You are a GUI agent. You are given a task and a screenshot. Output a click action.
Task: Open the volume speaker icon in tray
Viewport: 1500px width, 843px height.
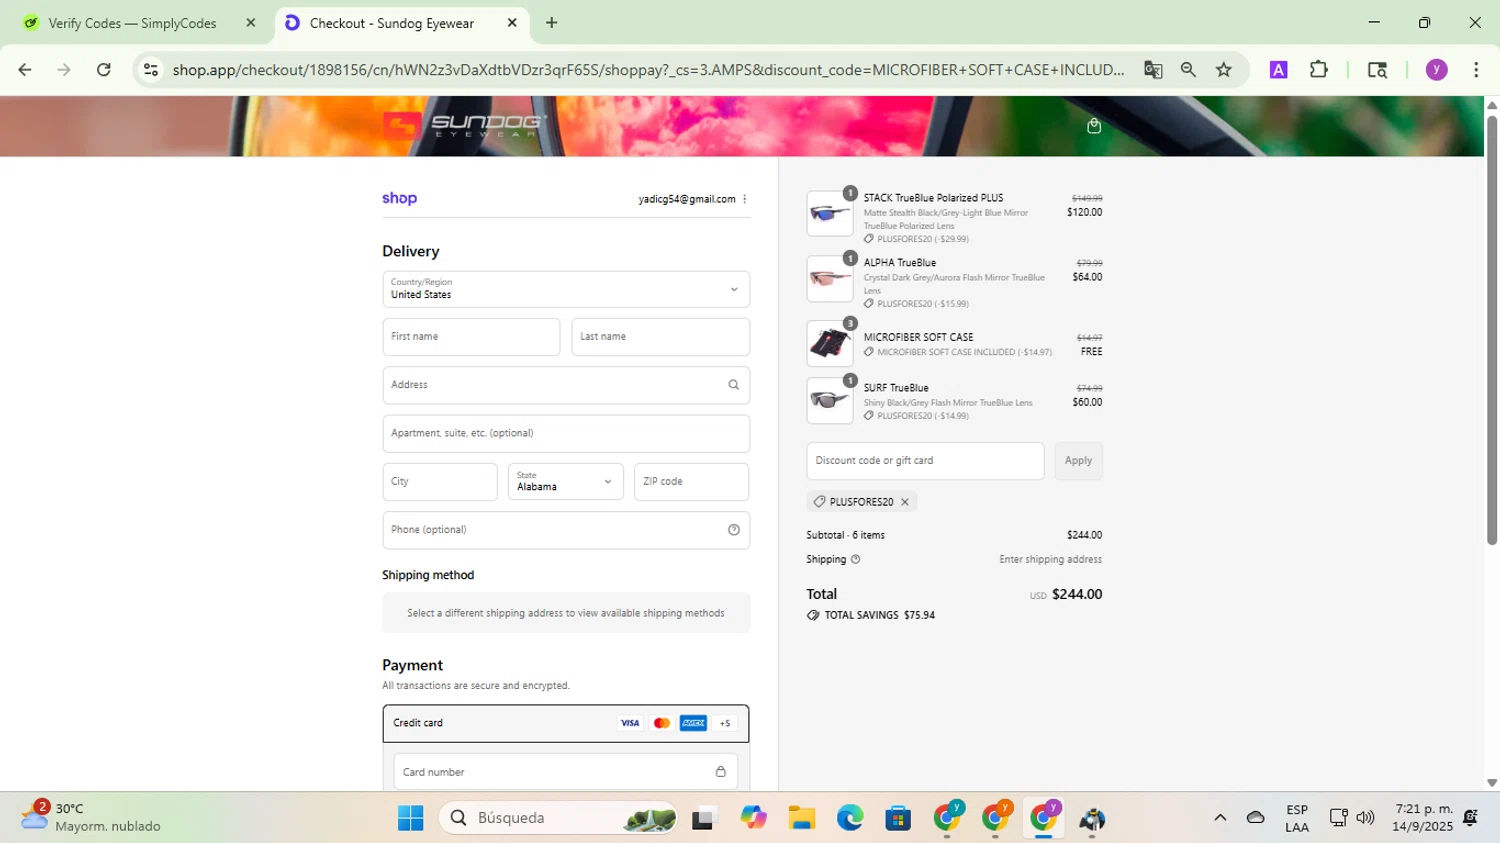click(x=1365, y=818)
